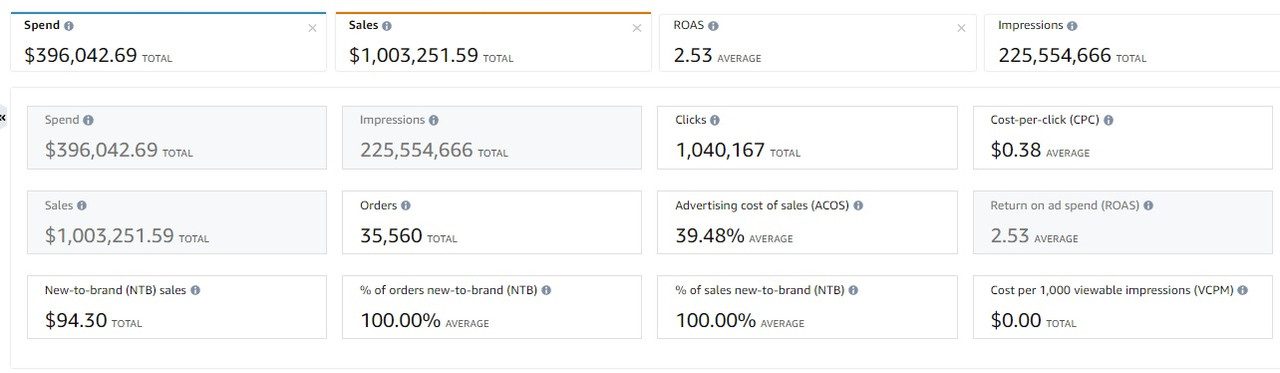Select the top ROAS metric tab
The width and height of the screenshot is (1280, 373).
click(x=817, y=42)
